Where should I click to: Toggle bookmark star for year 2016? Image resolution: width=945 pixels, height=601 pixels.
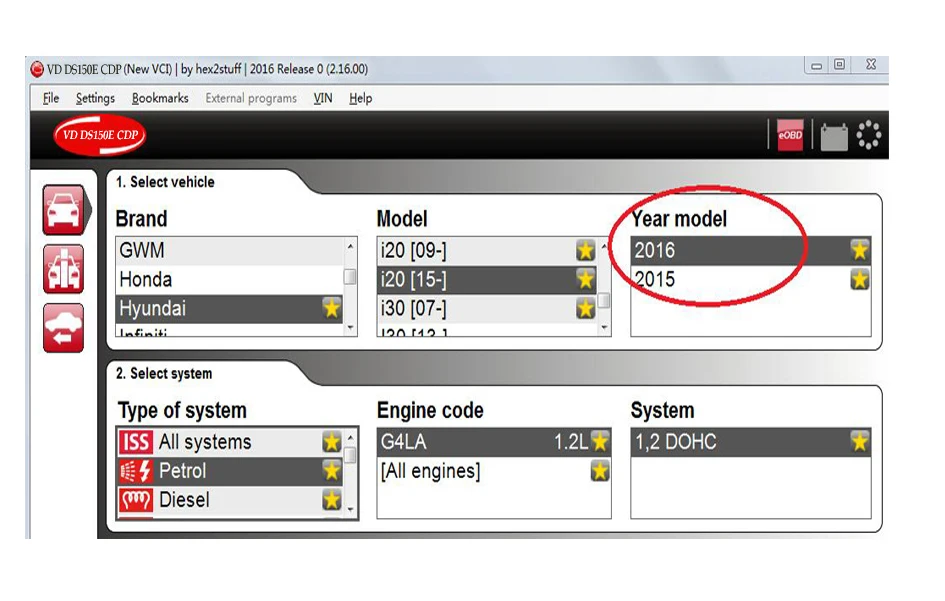pos(859,250)
